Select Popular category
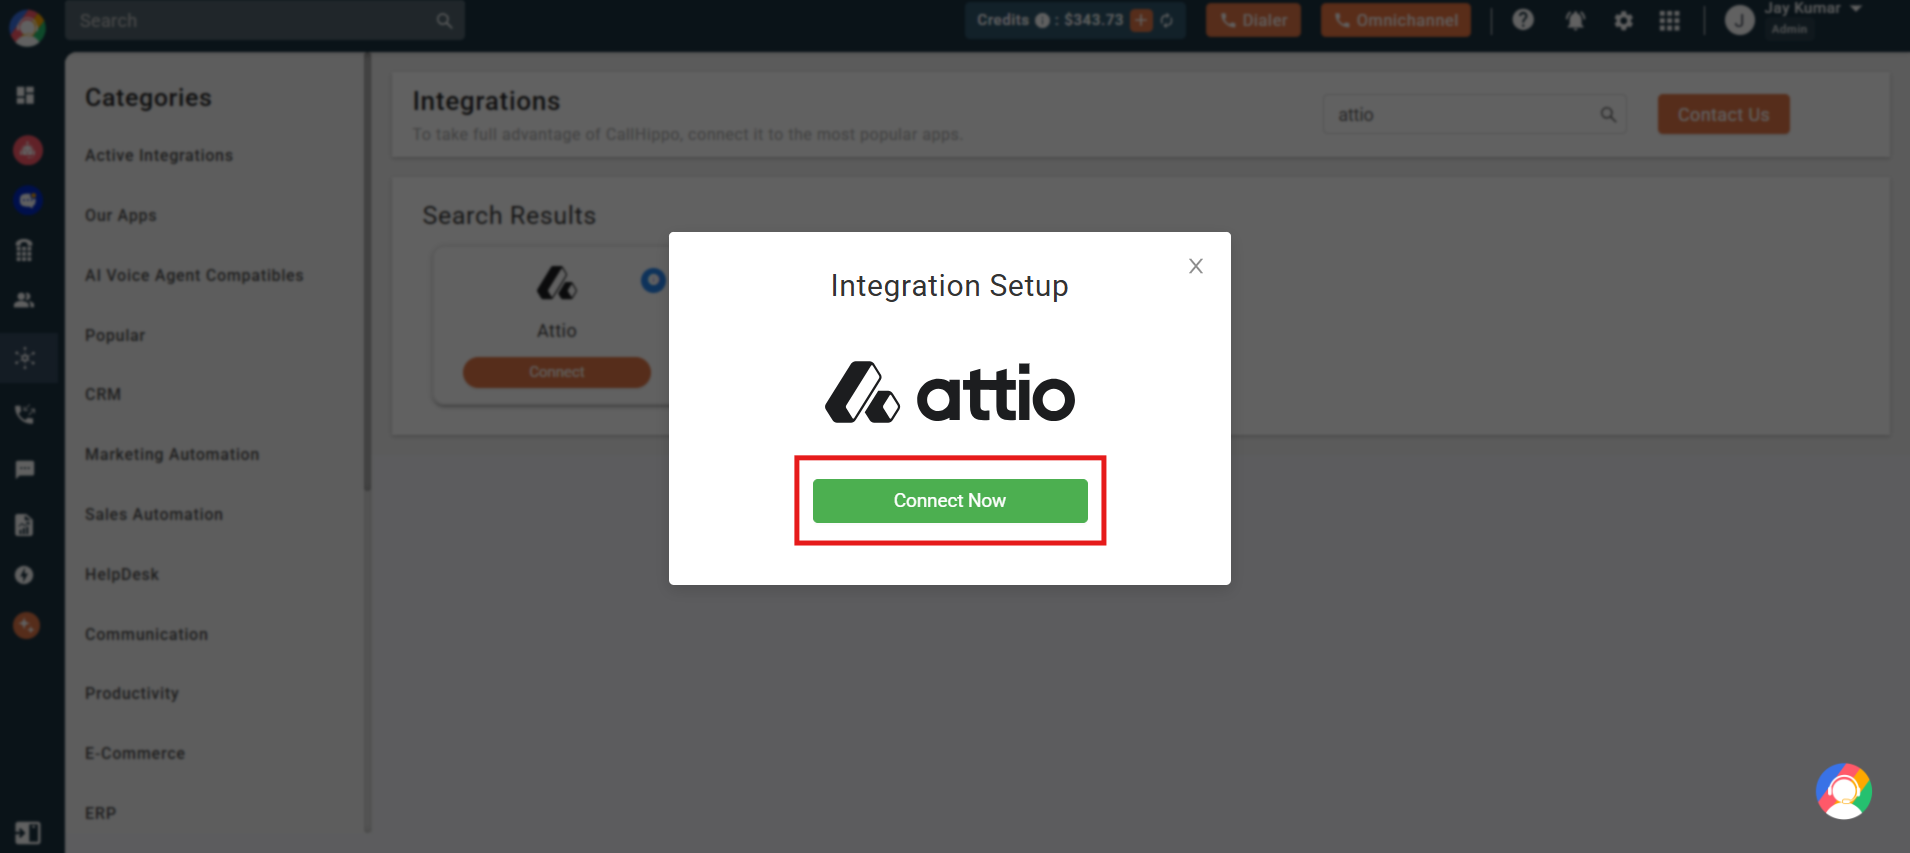The width and height of the screenshot is (1910, 853). point(115,335)
